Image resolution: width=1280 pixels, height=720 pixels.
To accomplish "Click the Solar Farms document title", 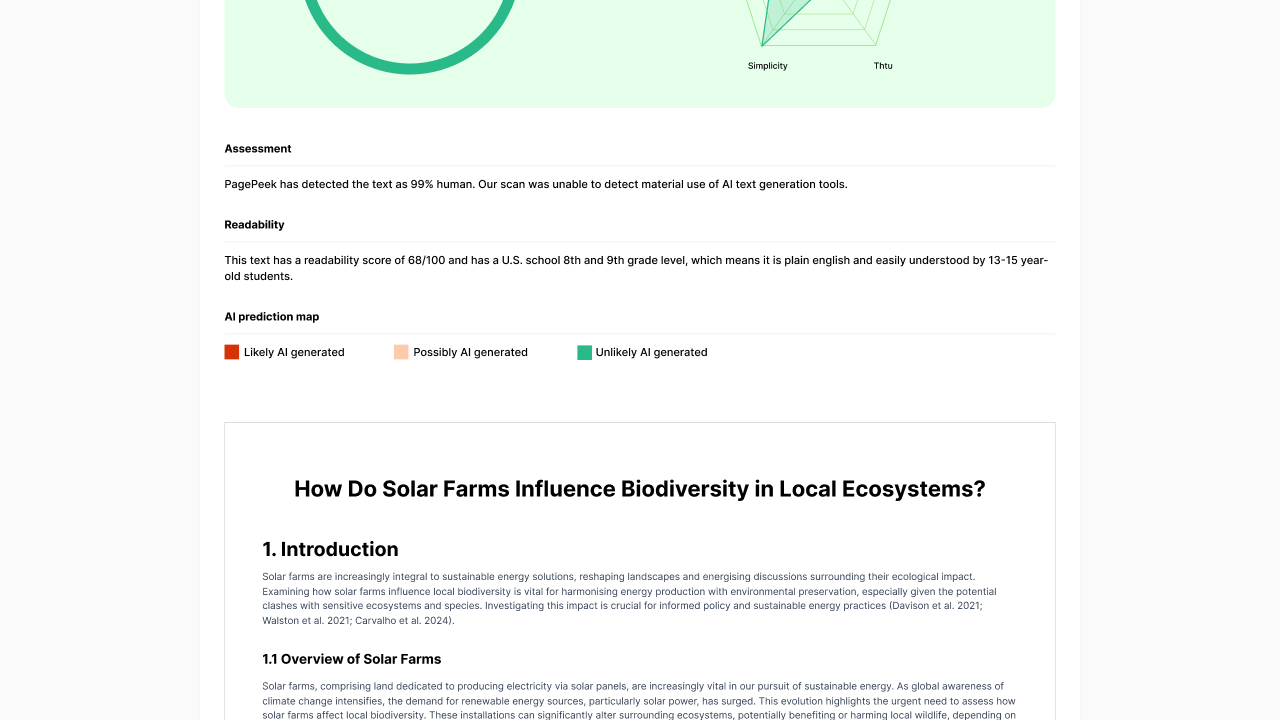I will (640, 489).
